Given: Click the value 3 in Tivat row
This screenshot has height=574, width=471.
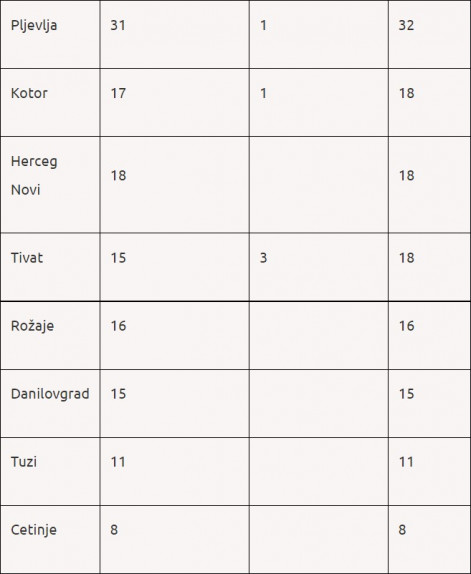Looking at the screenshot, I should coord(263,258).
